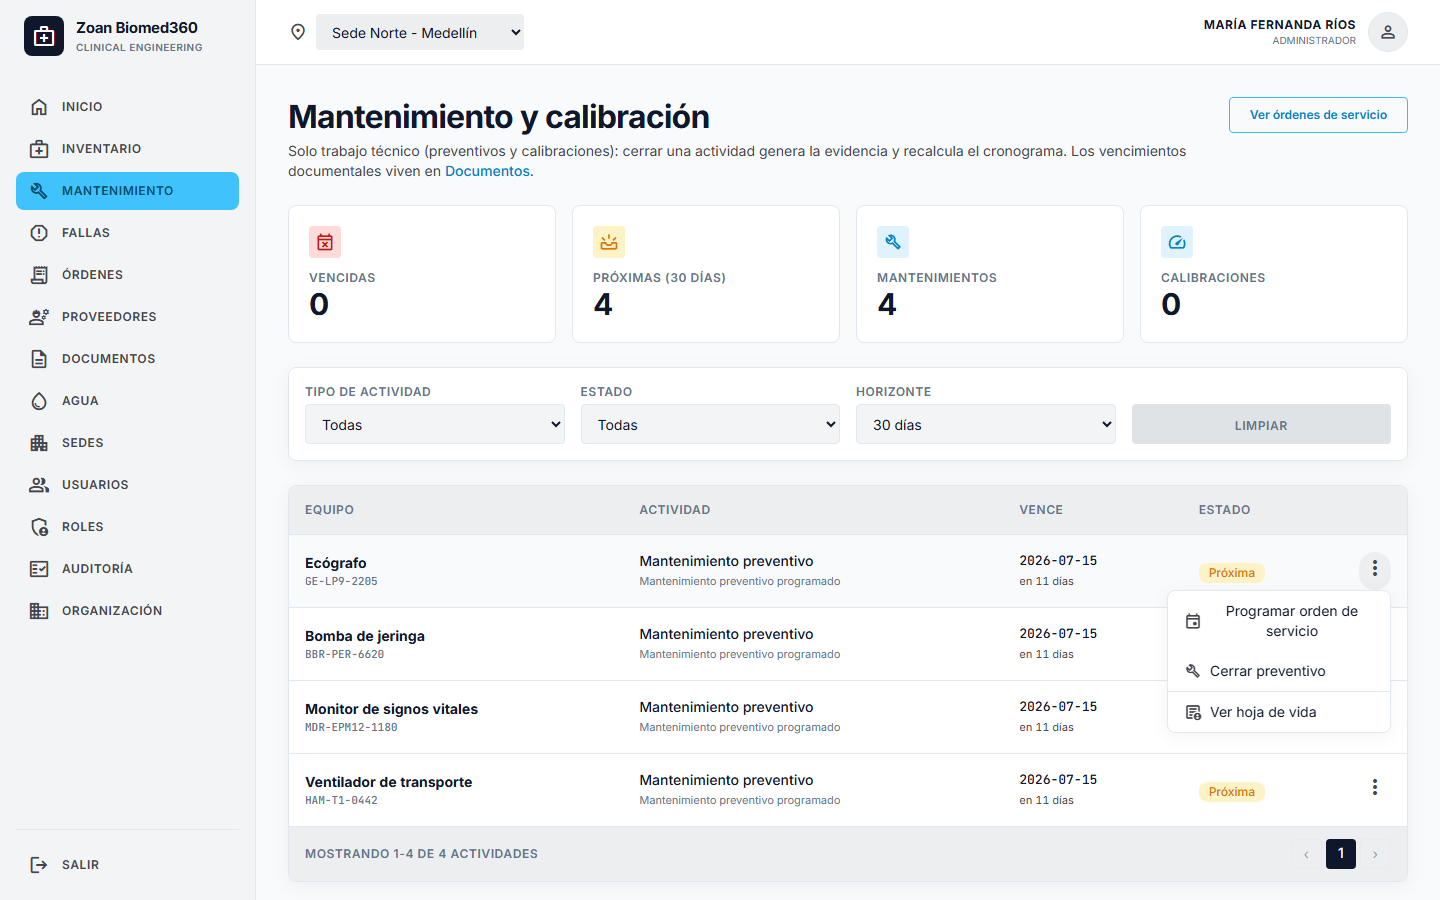The height and width of the screenshot is (900, 1440).
Task: Choose Cerrar preventivo from the menu
Action: (1279, 671)
